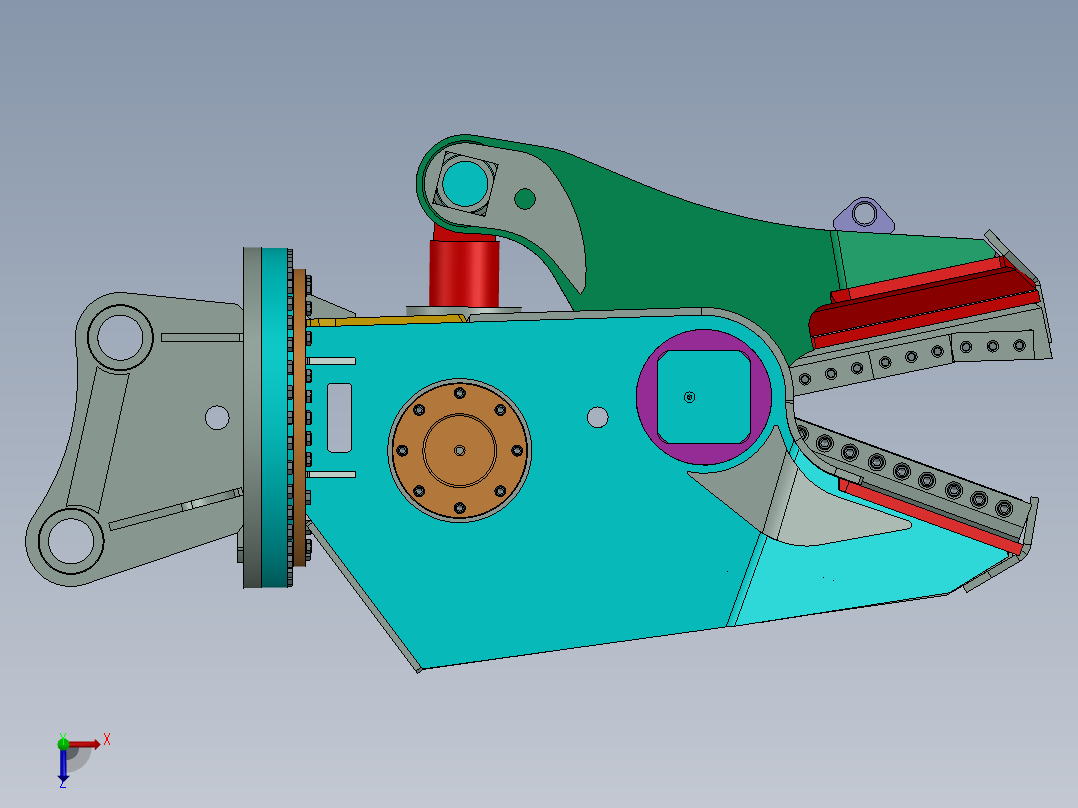The image size is (1078, 808).
Task: Pick the upper pin hole of the gray mounting bracket
Action: 120,338
